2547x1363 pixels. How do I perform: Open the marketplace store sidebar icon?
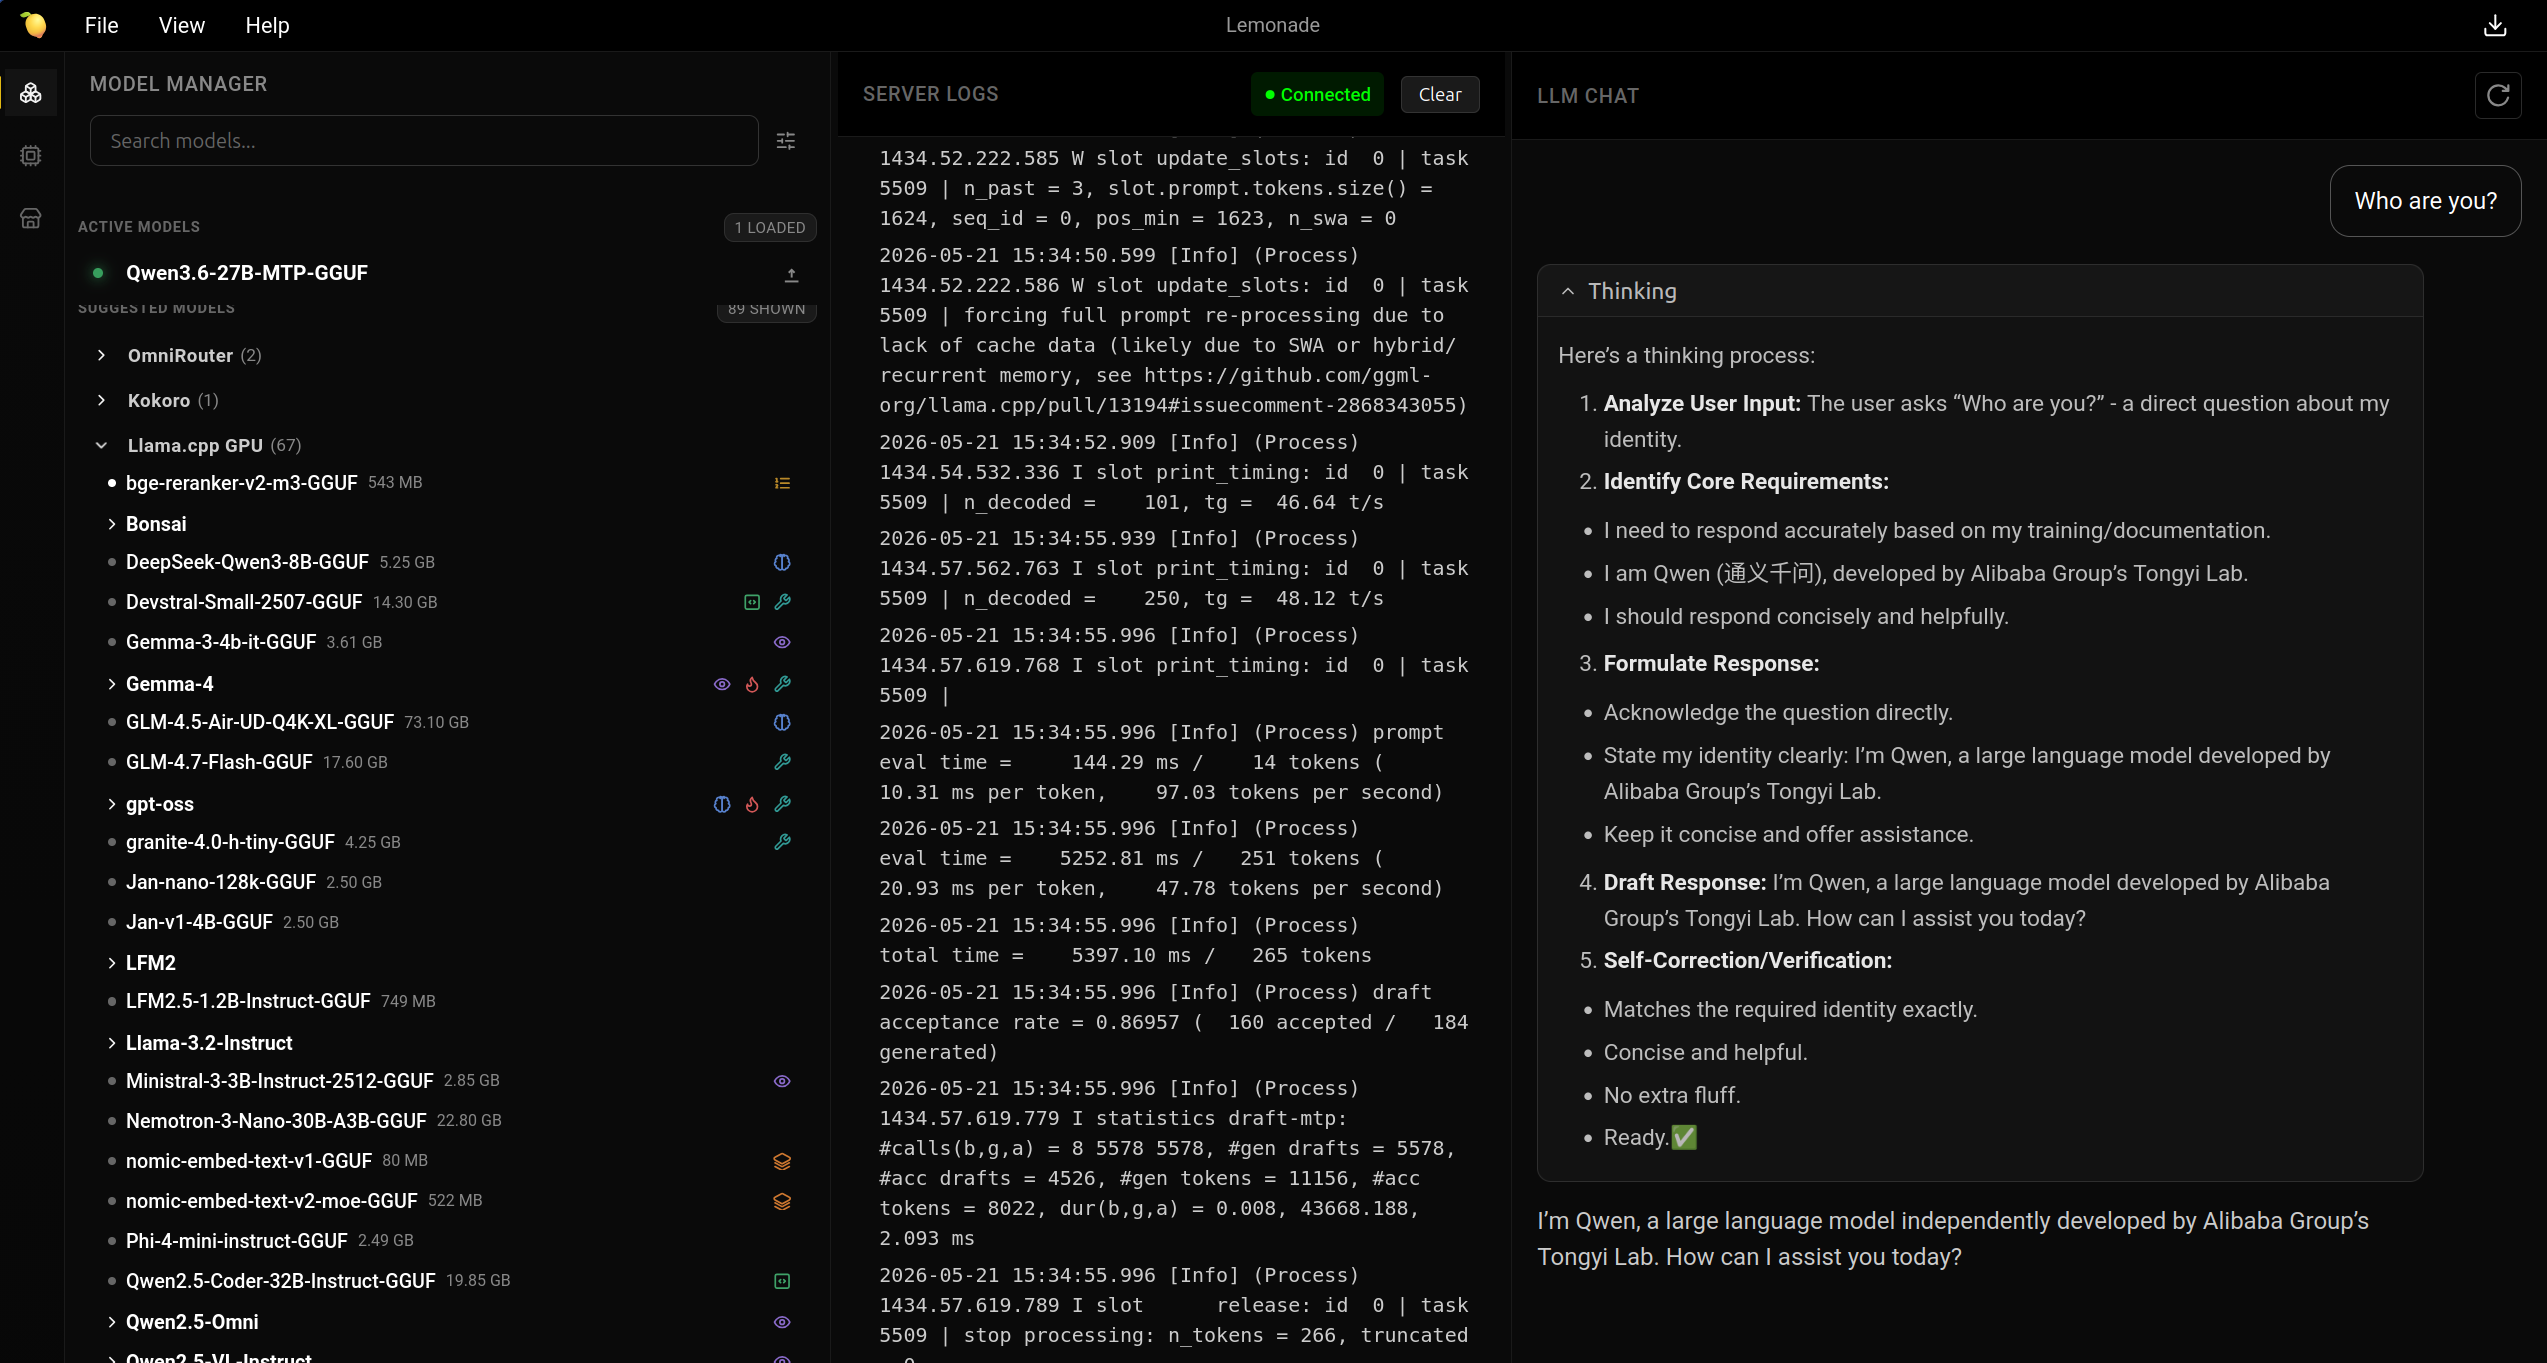coord(31,218)
